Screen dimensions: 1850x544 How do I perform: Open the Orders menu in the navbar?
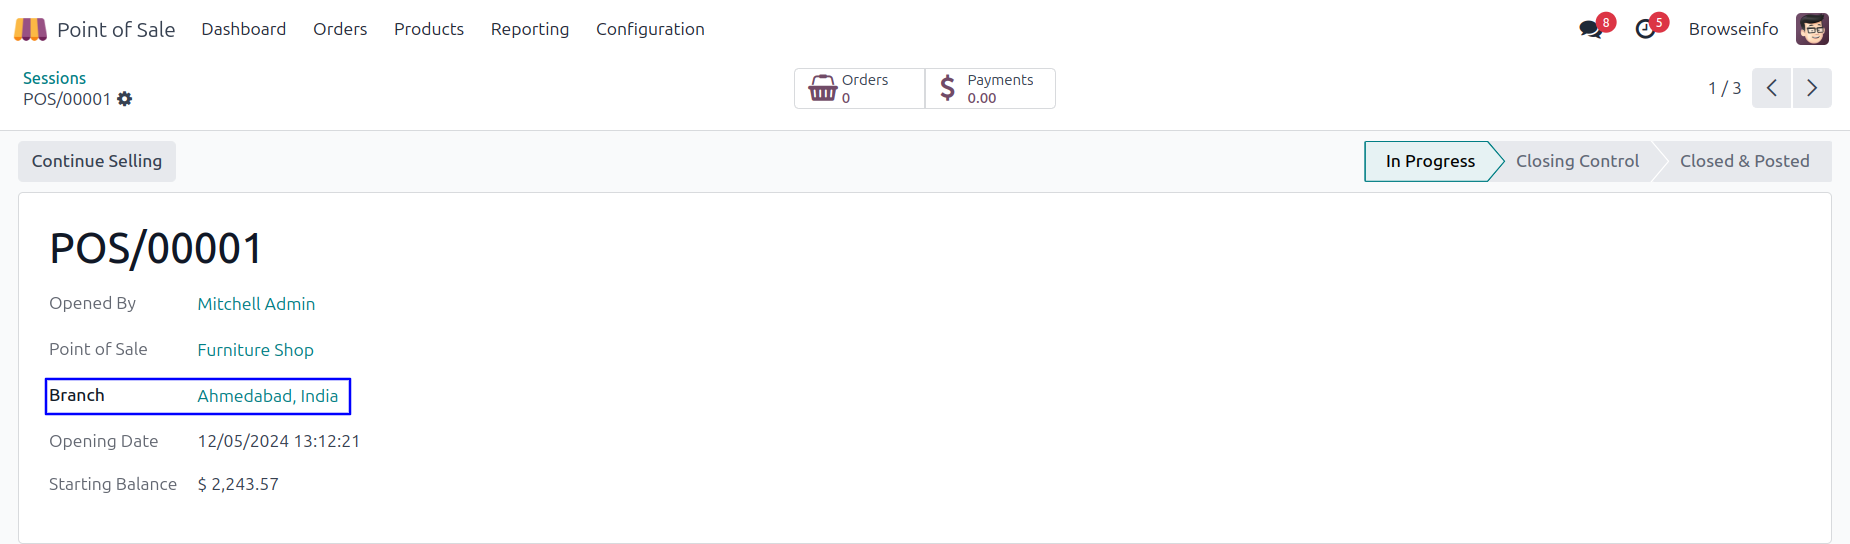click(x=340, y=29)
